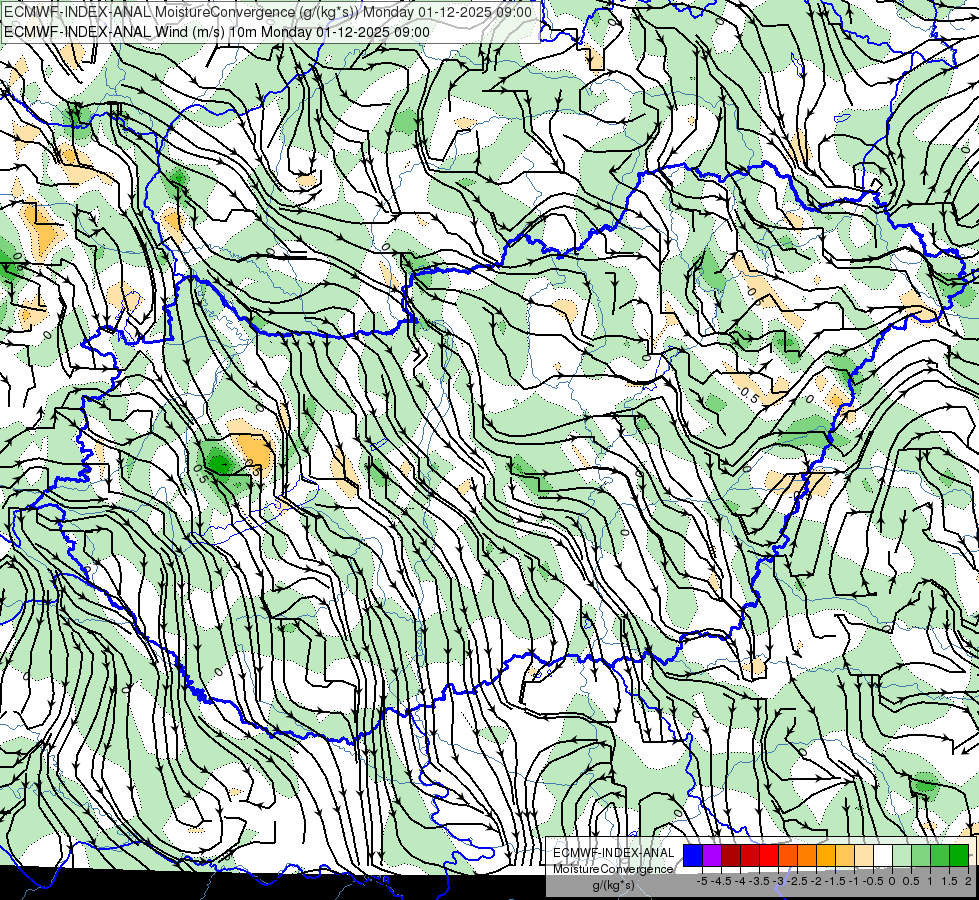Click the legend tick label '2'
The width and height of the screenshot is (979, 900).
(968, 881)
